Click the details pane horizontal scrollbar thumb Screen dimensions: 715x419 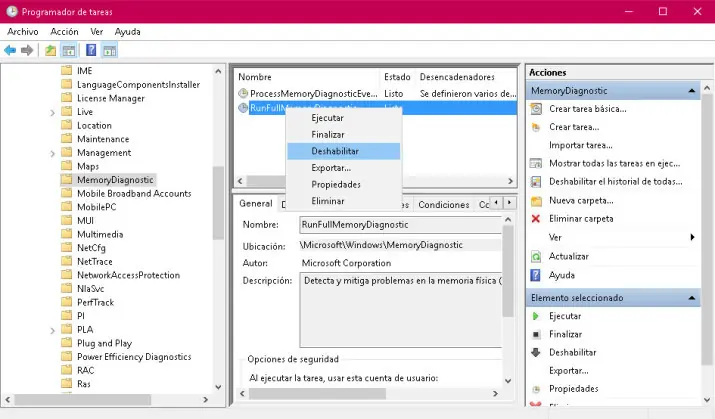(317, 393)
